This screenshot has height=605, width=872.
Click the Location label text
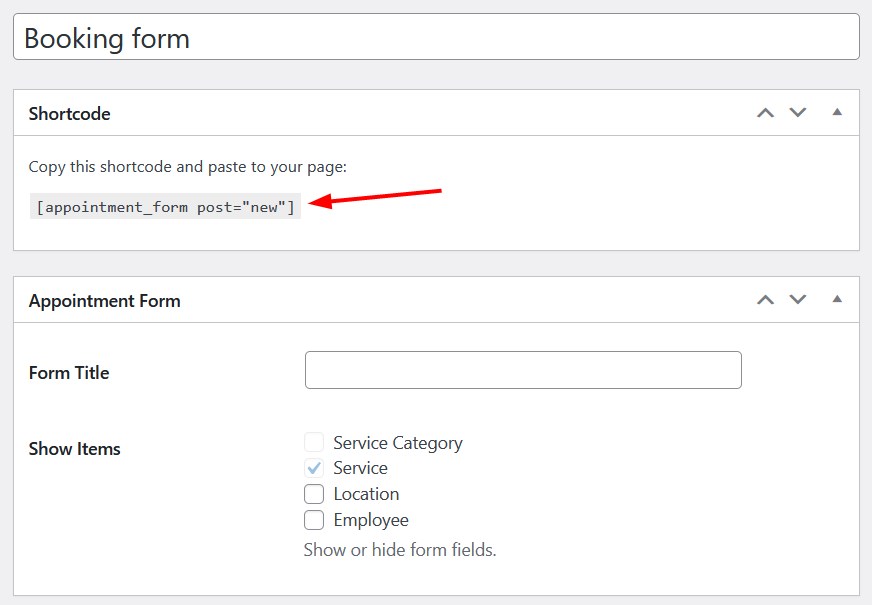(x=366, y=494)
